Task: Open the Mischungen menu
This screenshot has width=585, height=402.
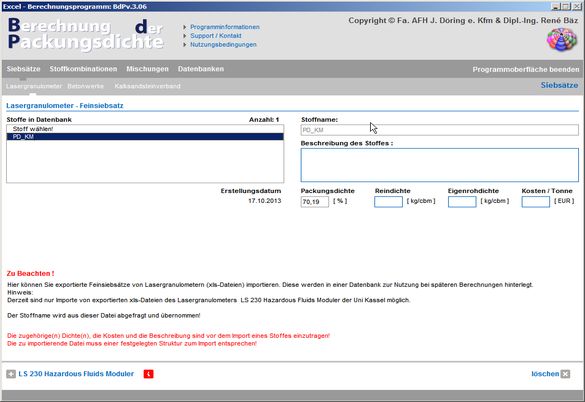Action: point(147,69)
